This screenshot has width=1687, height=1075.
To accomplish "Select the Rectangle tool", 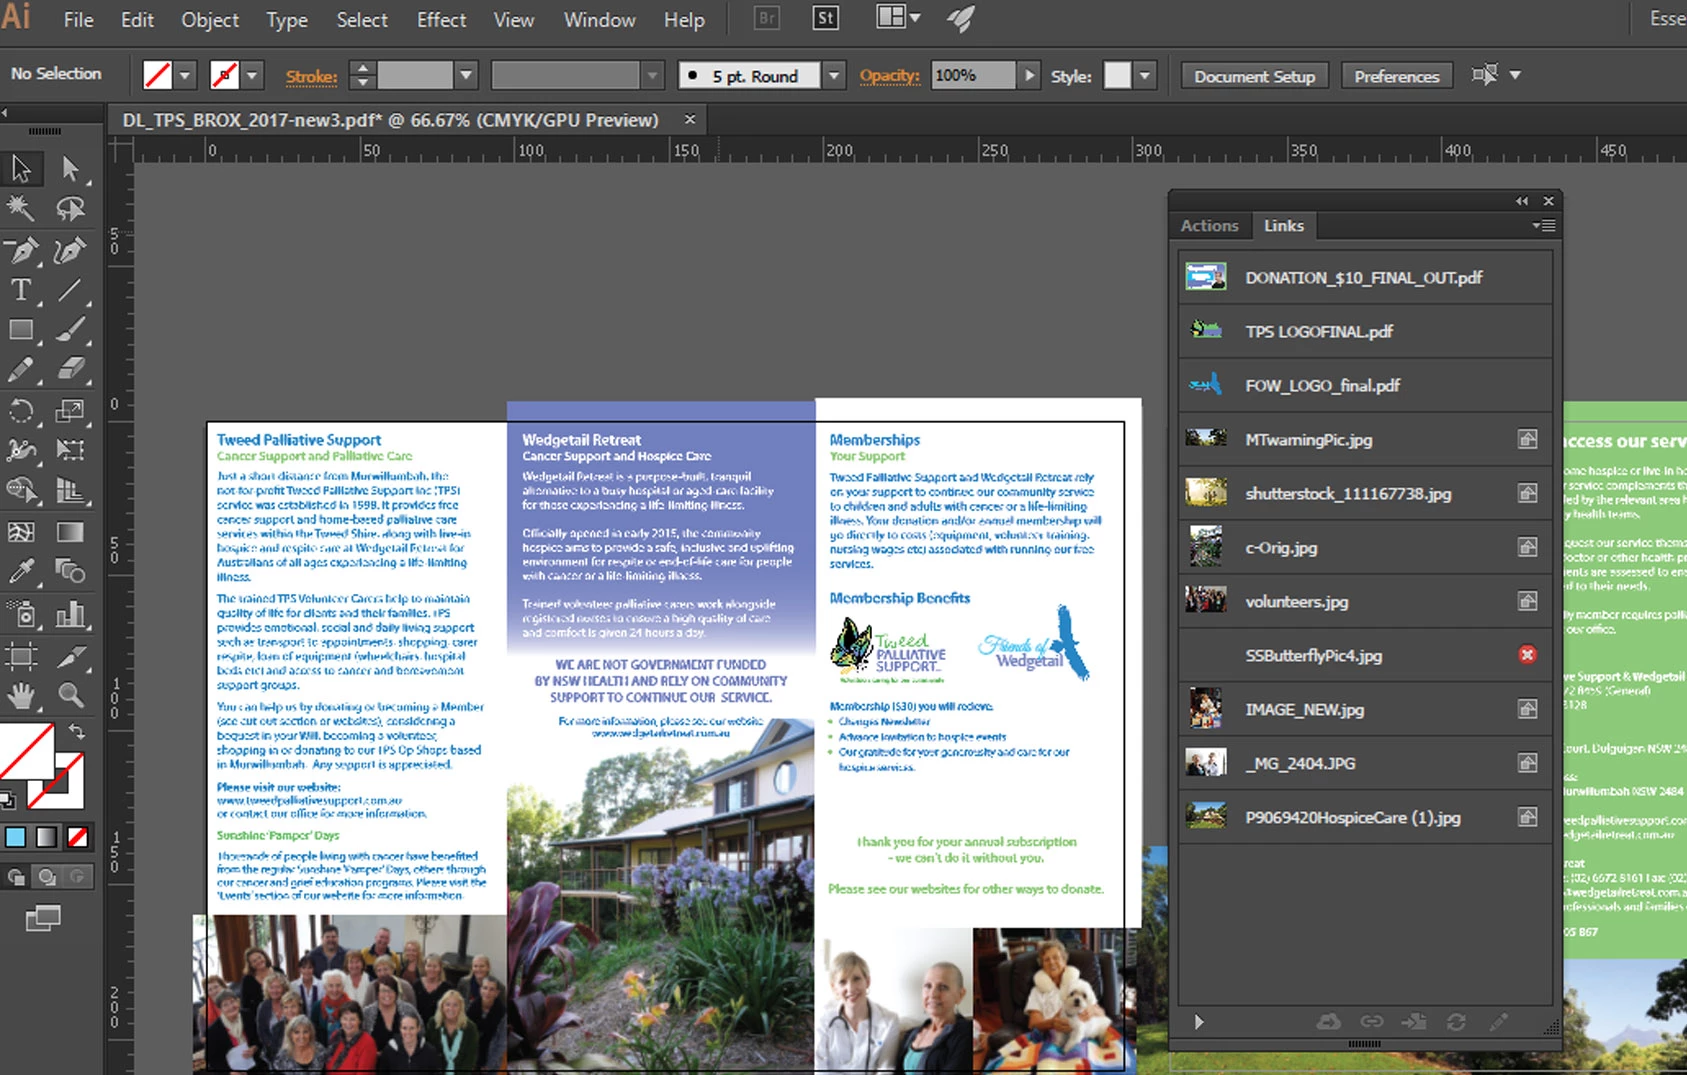I will coord(21,330).
